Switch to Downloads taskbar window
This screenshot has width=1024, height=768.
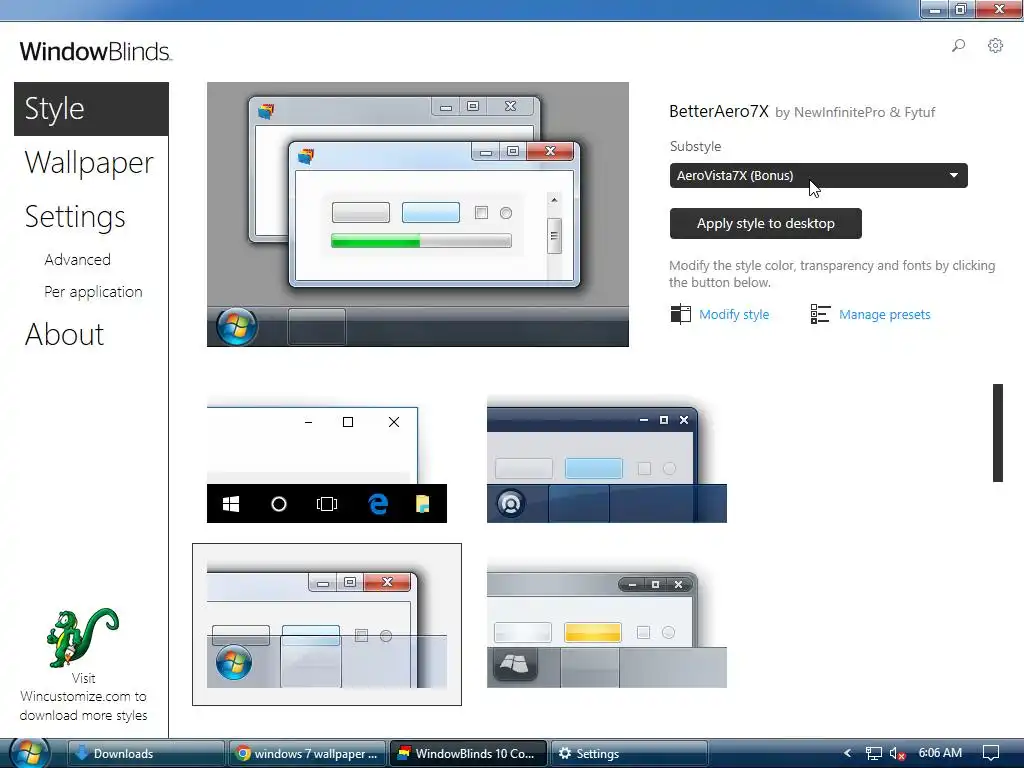[x=146, y=754]
